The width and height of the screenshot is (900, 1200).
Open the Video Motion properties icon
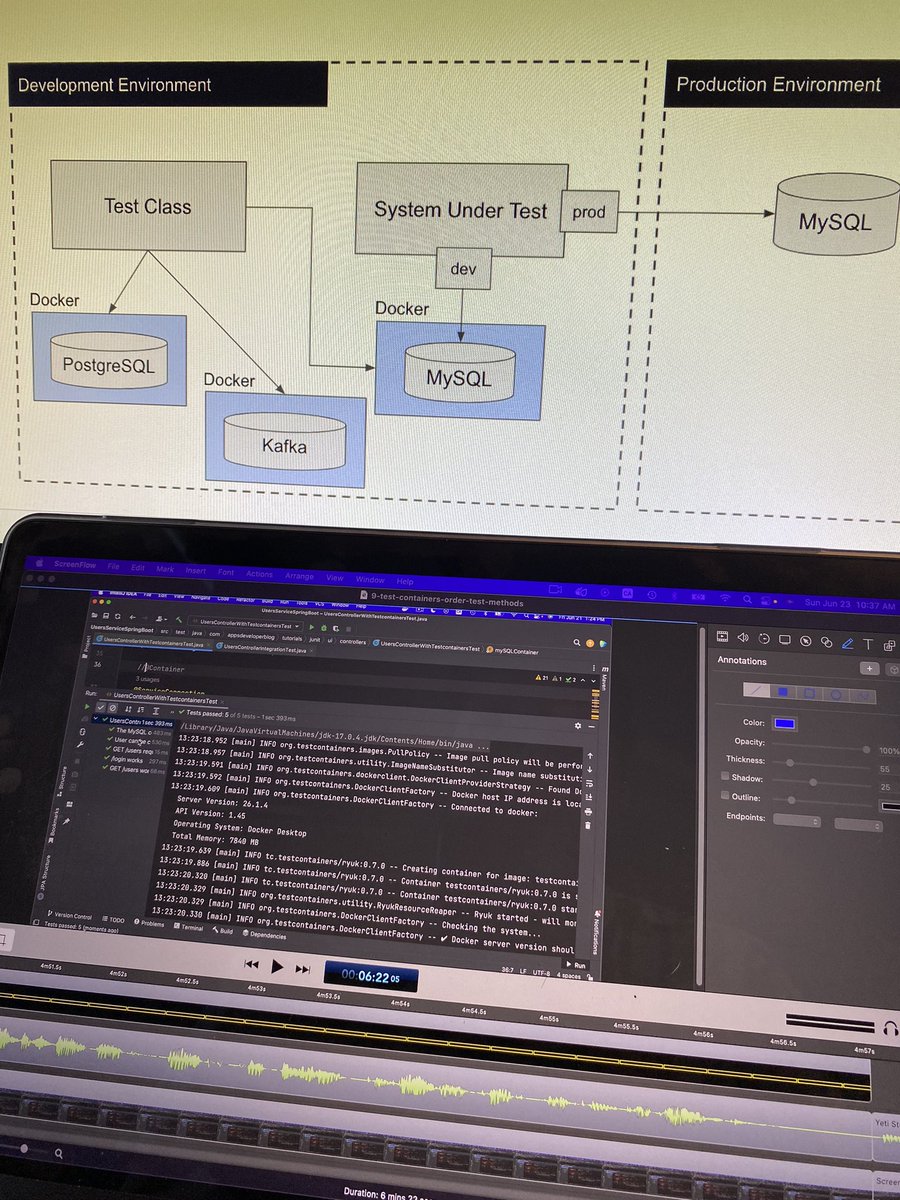coord(763,638)
